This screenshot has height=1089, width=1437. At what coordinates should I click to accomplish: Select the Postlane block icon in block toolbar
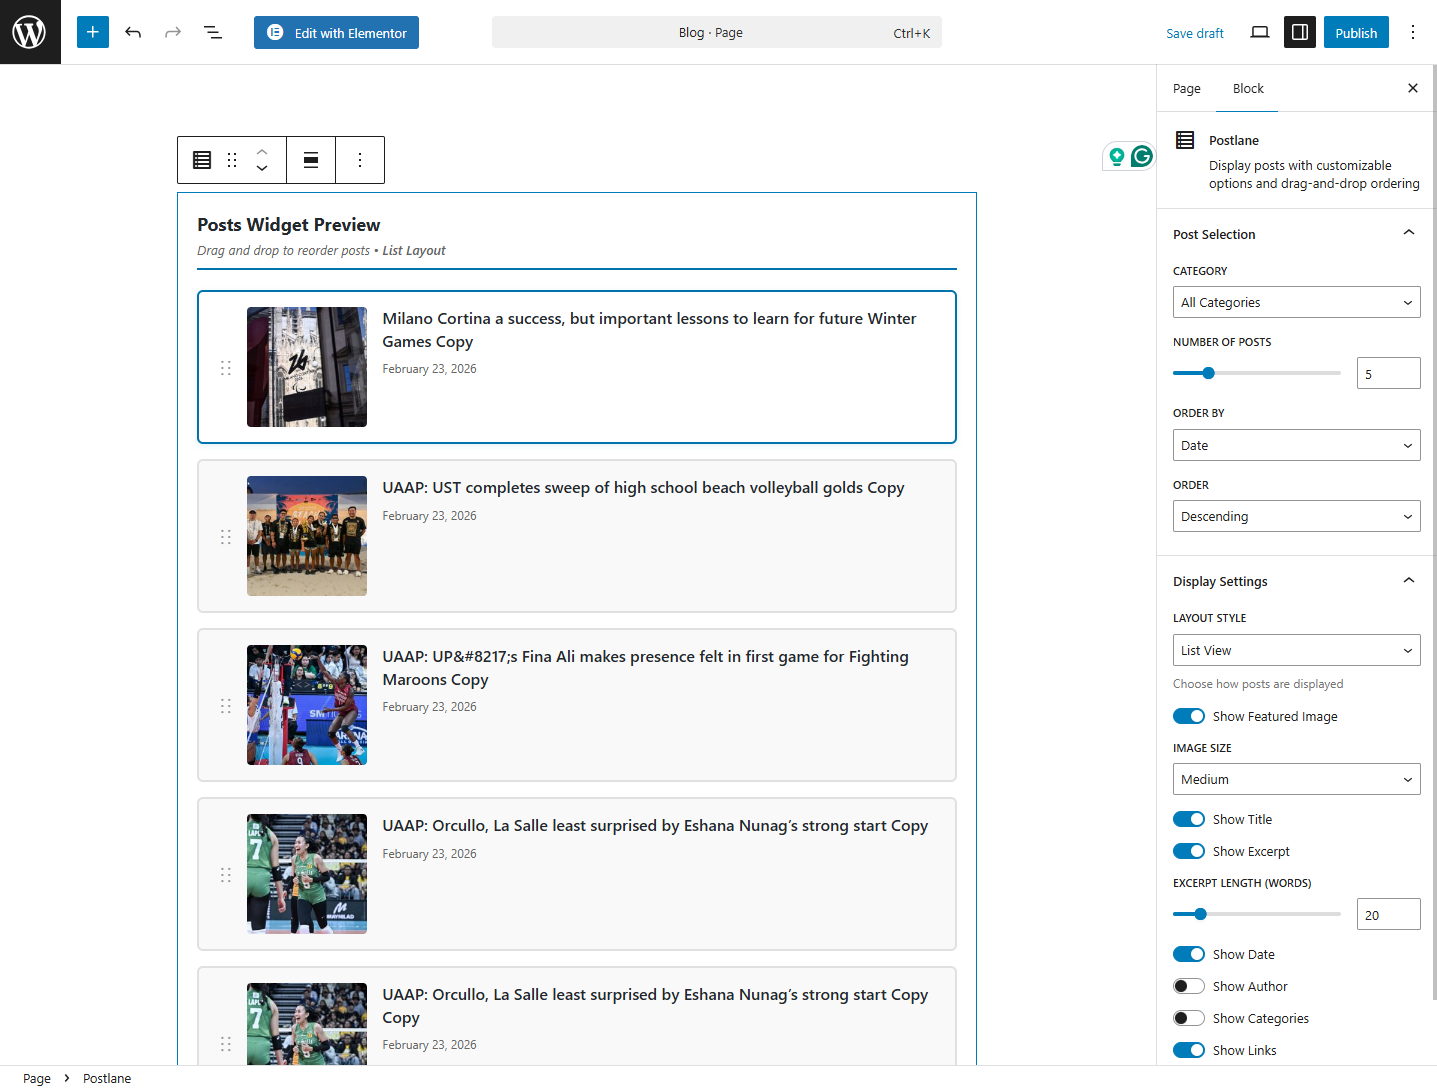201,159
